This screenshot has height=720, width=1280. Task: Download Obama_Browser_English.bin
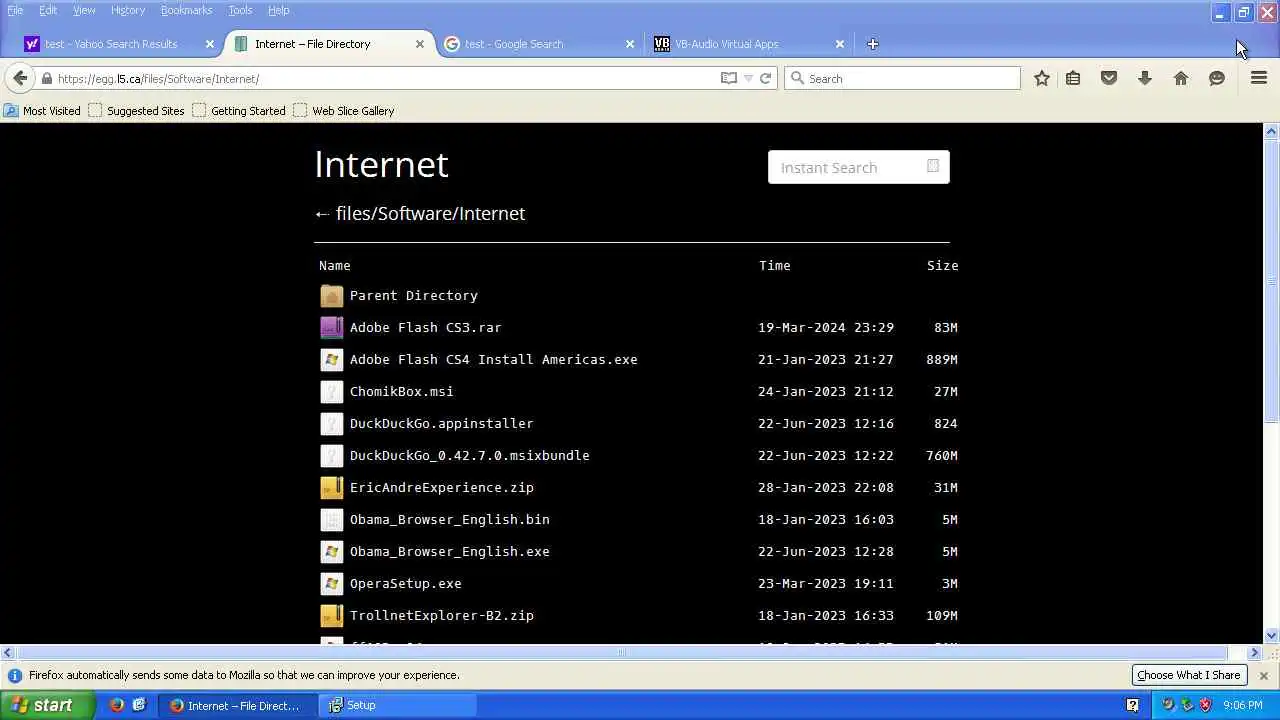coord(450,520)
